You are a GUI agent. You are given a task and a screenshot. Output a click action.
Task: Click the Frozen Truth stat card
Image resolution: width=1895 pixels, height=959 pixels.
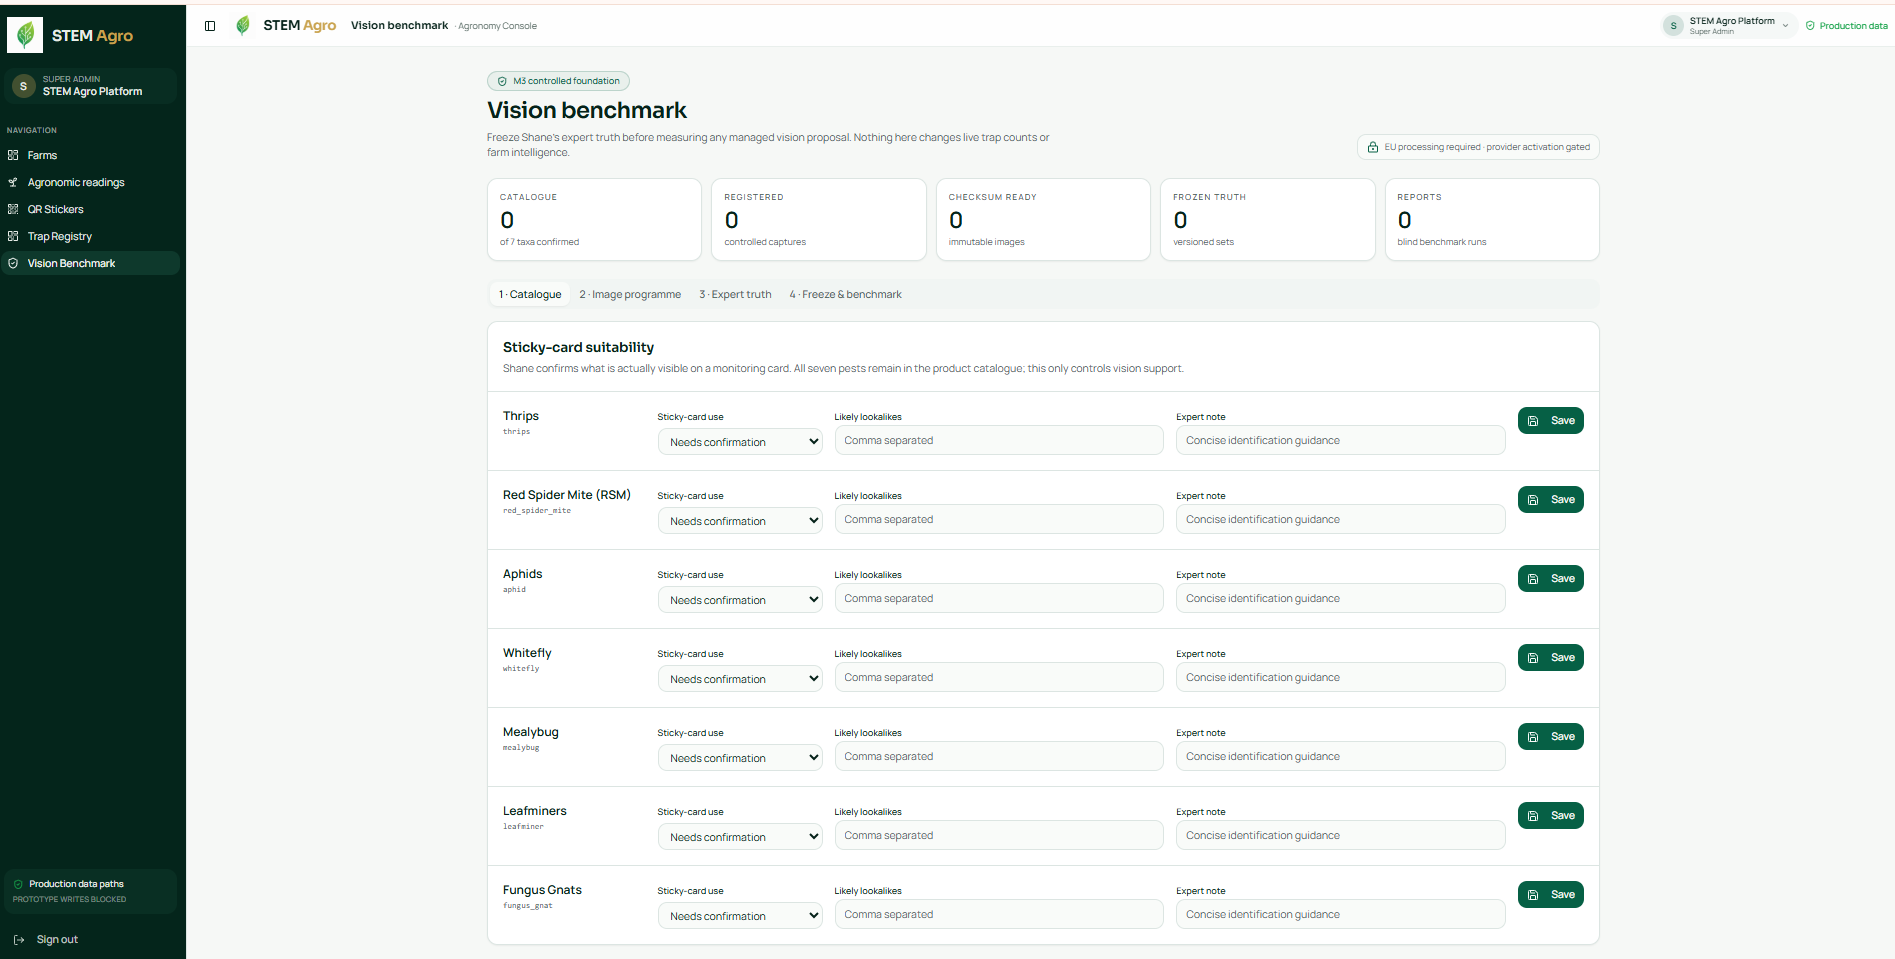[x=1267, y=220]
